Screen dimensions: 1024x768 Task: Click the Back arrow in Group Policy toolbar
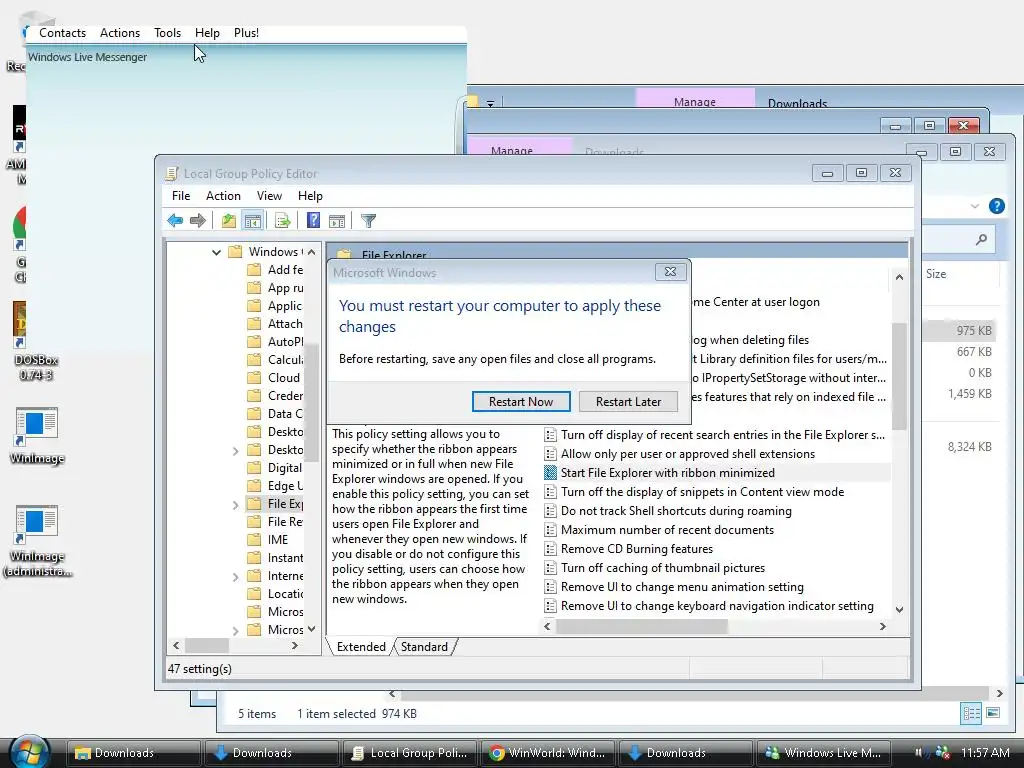pos(175,221)
